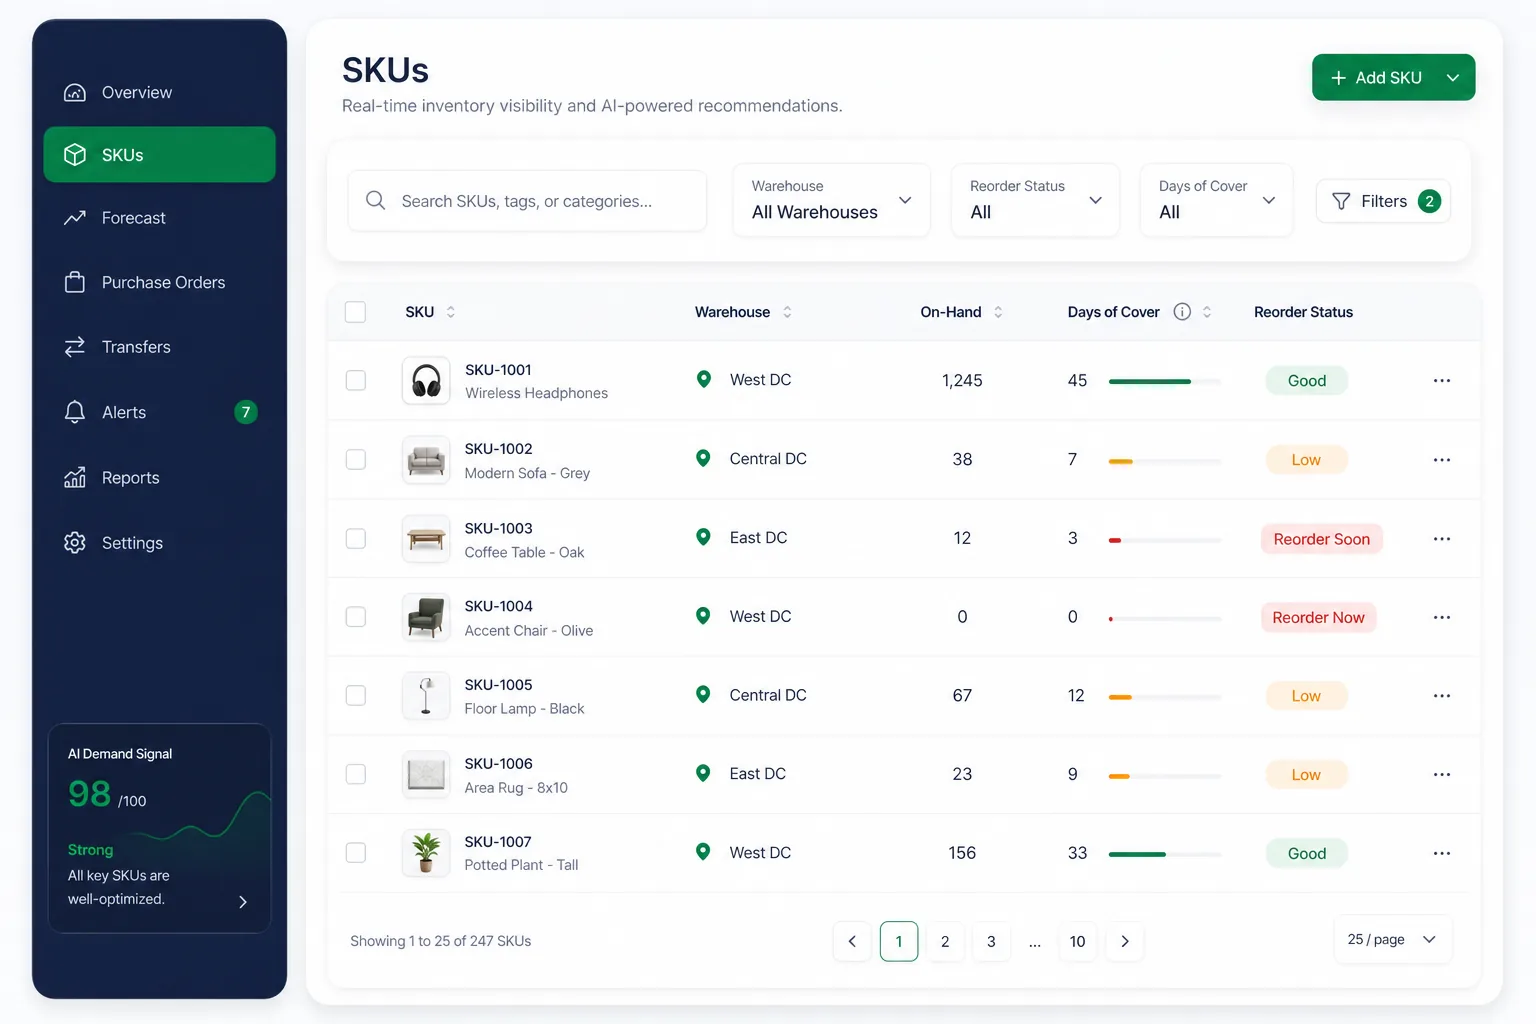This screenshot has height=1024, width=1536.
Task: Change the 25 / page size dropdown
Action: 1392,940
